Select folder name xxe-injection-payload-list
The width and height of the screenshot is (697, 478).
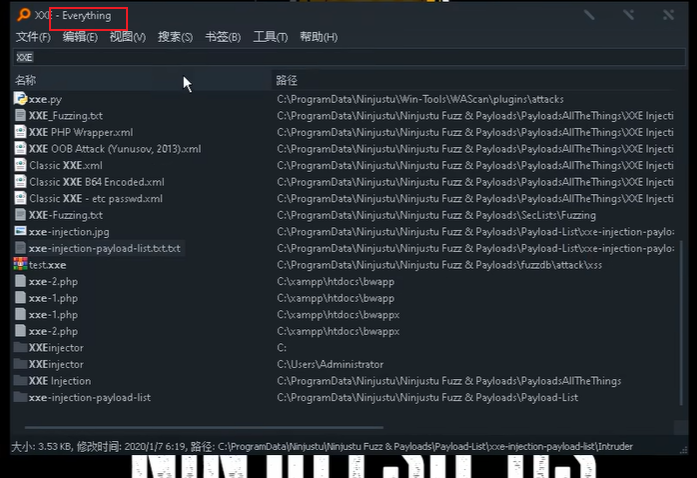tap(90, 398)
